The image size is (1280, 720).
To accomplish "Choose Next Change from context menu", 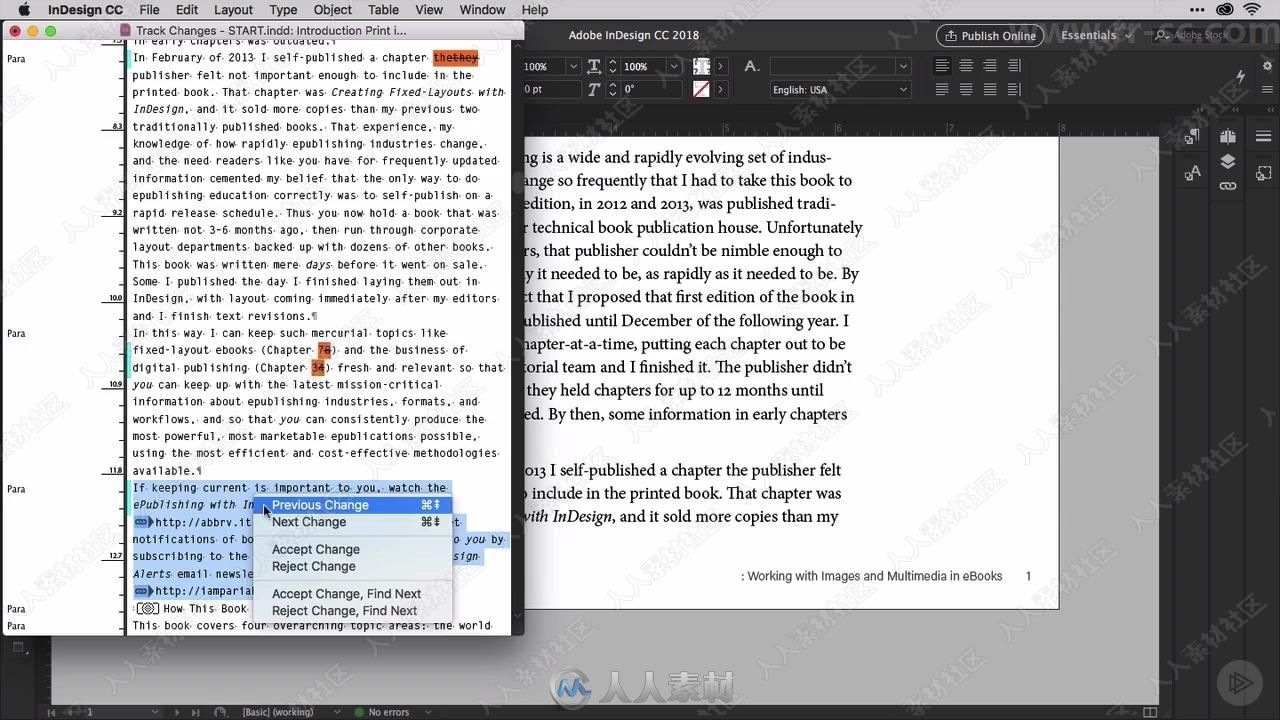I will pyautogui.click(x=351, y=522).
